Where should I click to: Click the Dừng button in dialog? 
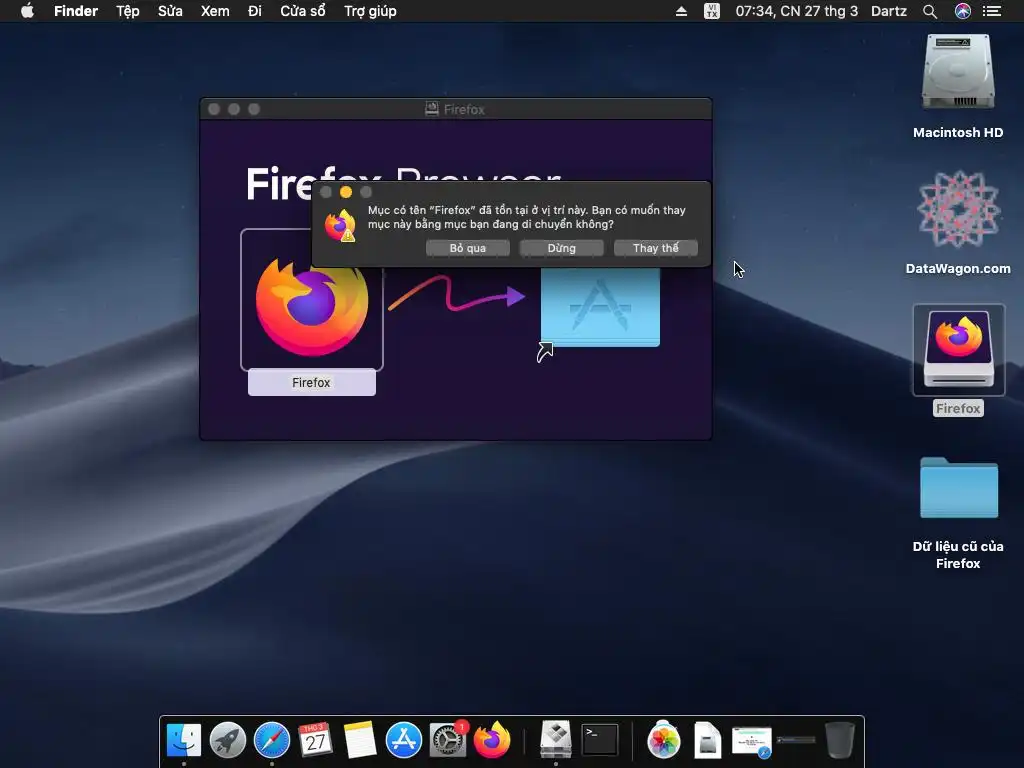pyautogui.click(x=562, y=248)
